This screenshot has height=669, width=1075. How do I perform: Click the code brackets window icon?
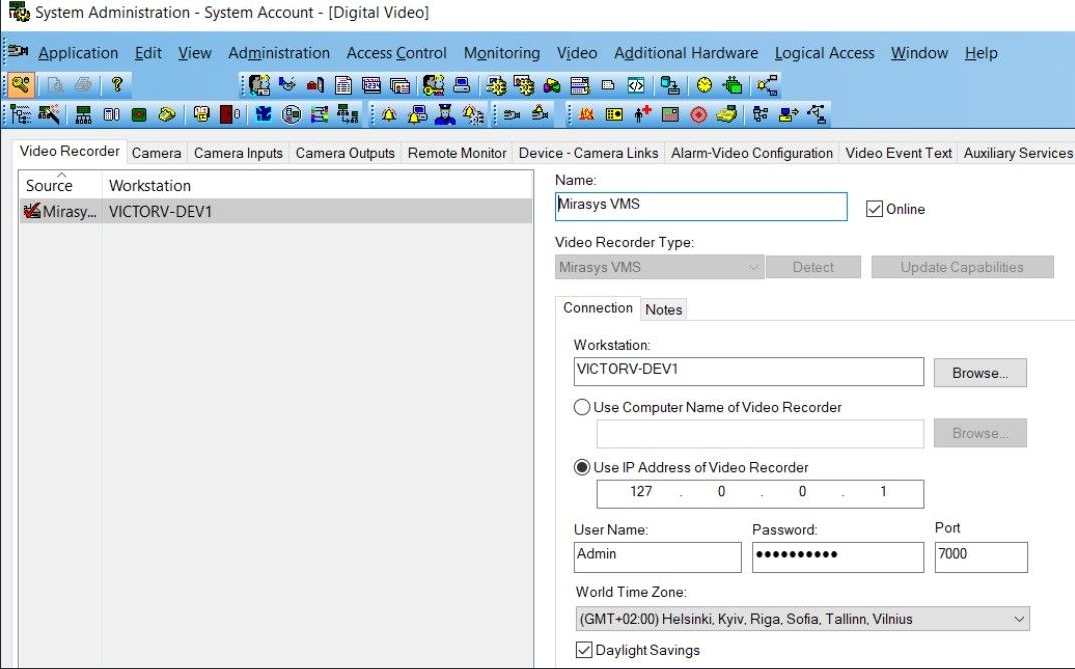[x=635, y=85]
